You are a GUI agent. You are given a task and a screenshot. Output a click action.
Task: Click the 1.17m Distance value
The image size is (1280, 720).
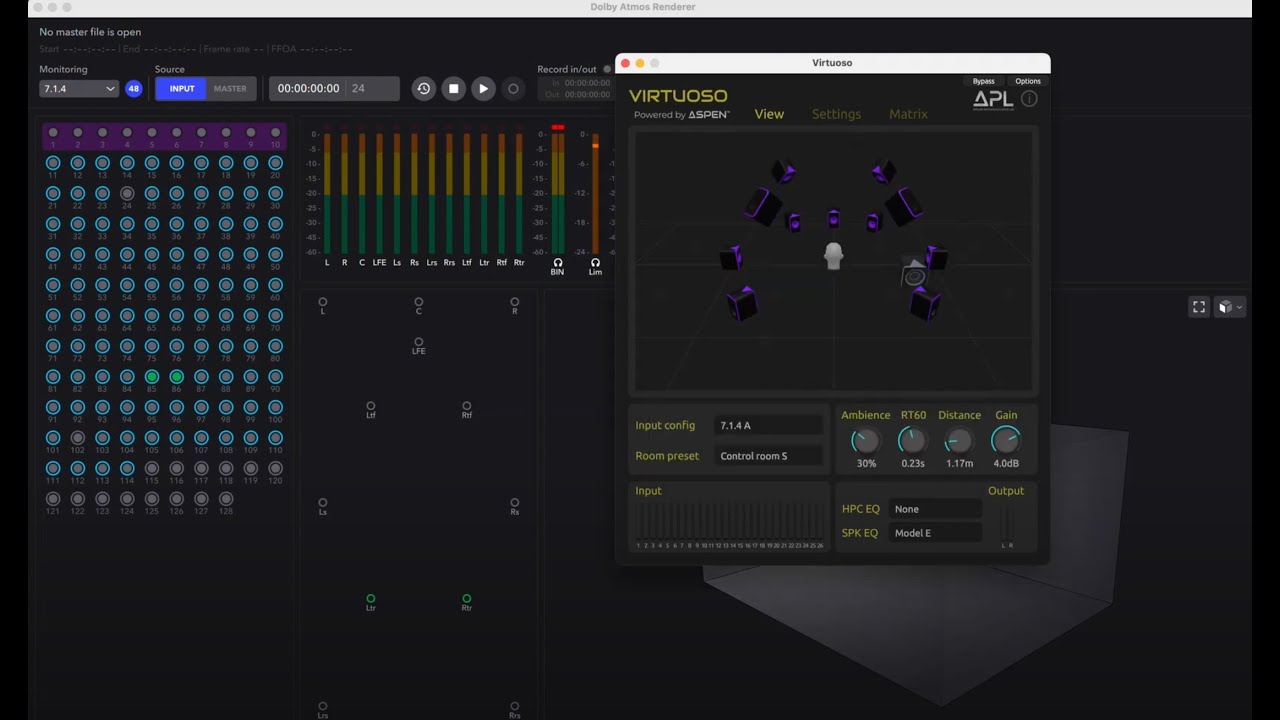tap(959, 464)
